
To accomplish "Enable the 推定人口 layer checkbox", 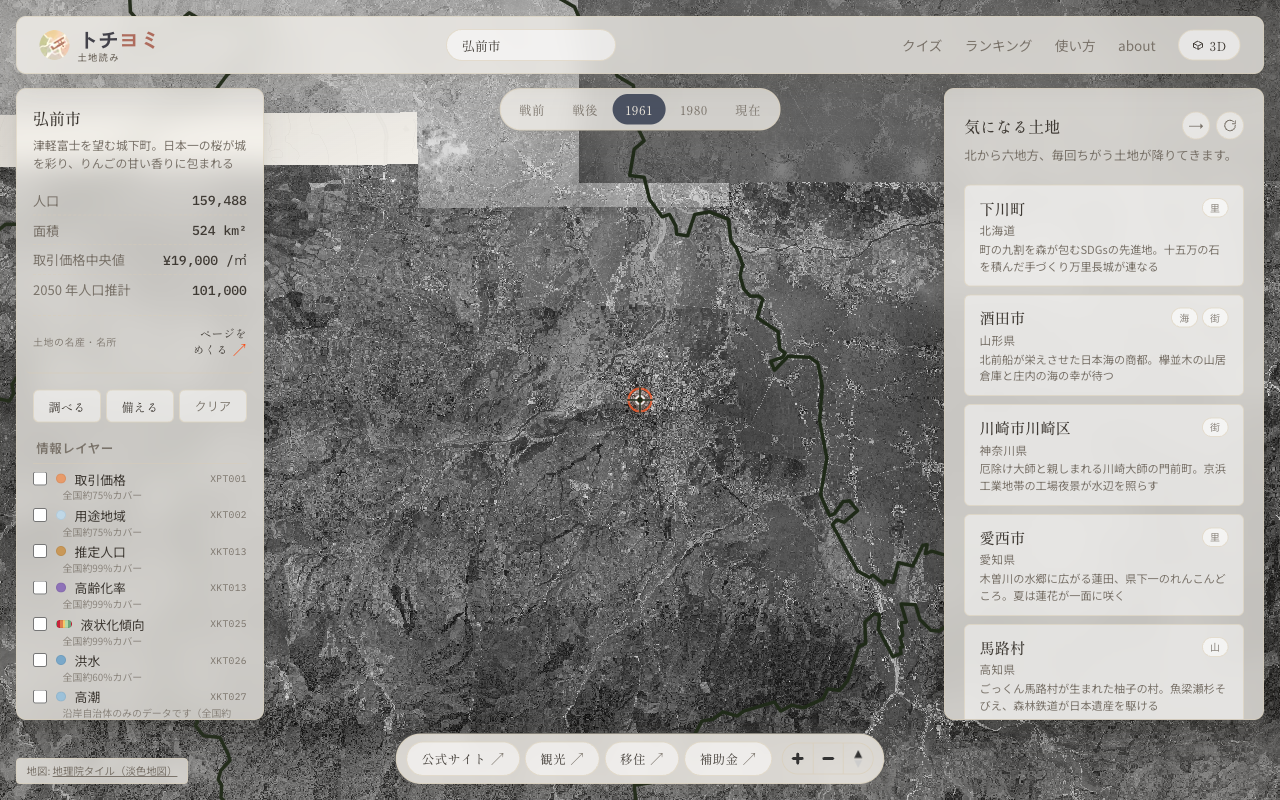I will coord(40,551).
